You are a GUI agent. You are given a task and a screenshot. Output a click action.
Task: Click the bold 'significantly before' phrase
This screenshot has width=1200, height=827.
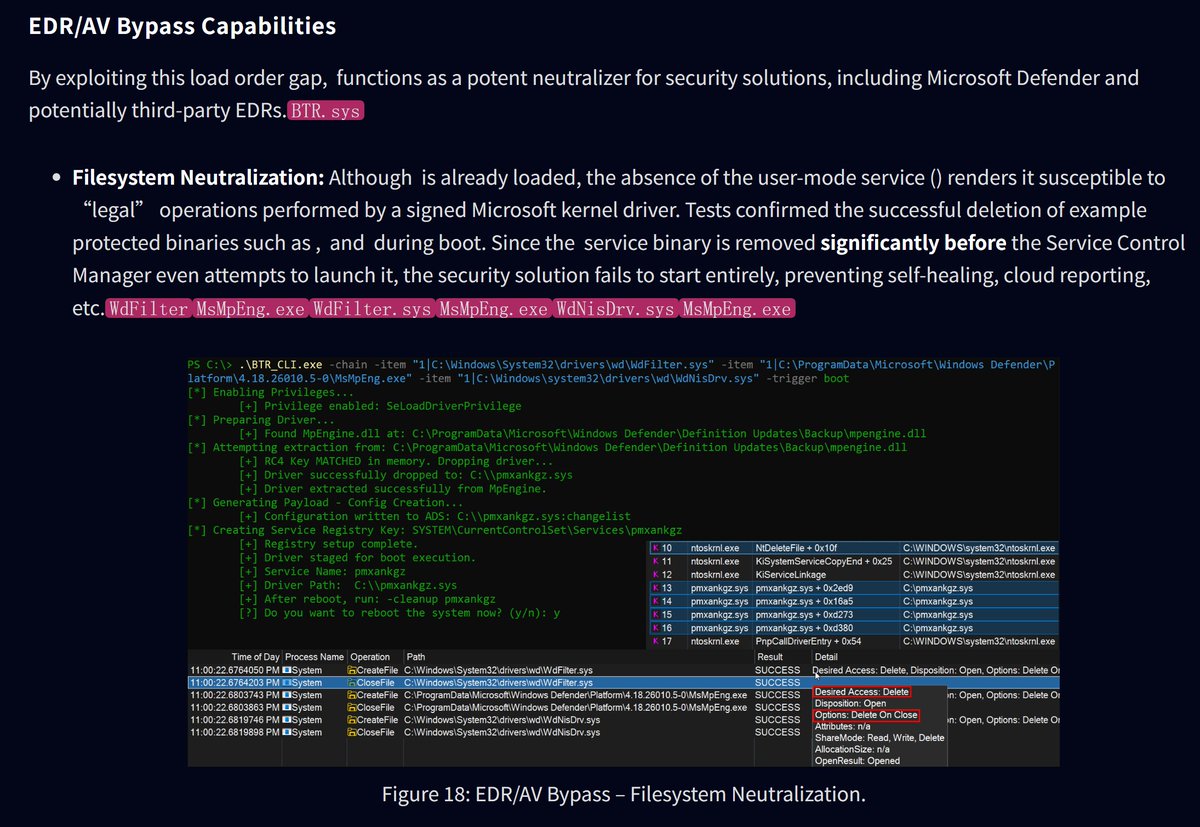click(914, 243)
